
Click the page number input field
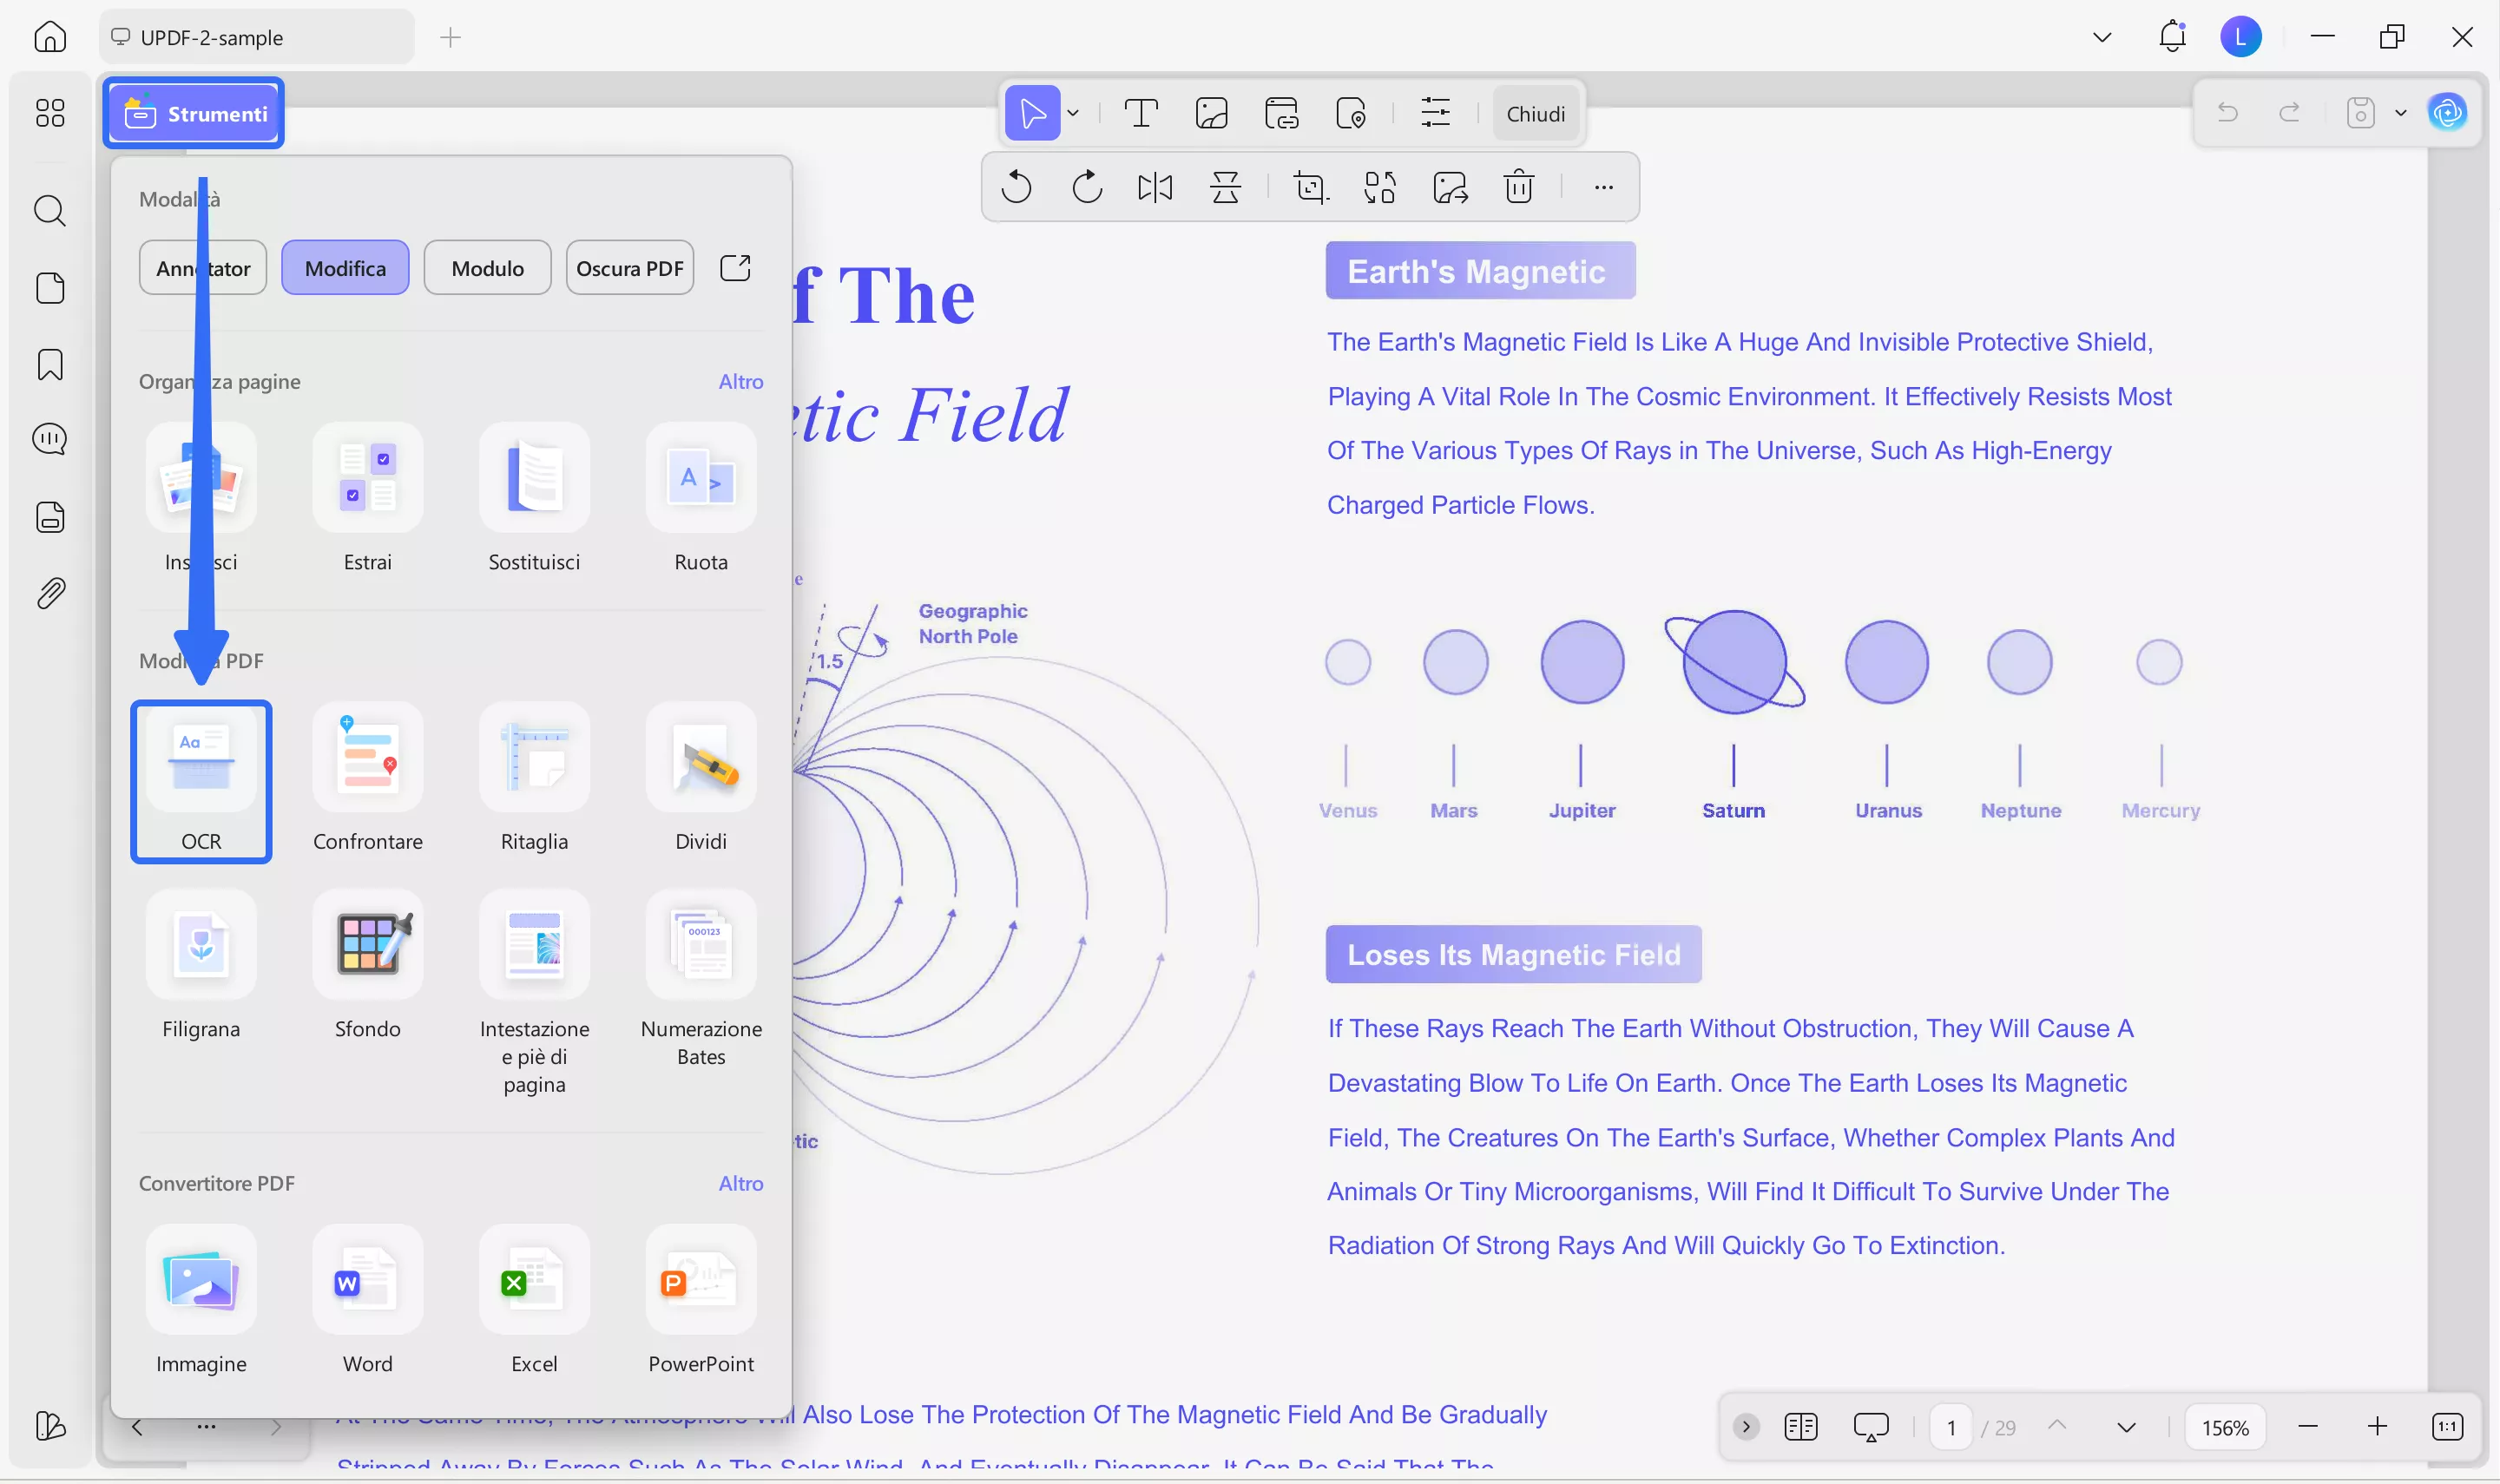pos(1949,1427)
